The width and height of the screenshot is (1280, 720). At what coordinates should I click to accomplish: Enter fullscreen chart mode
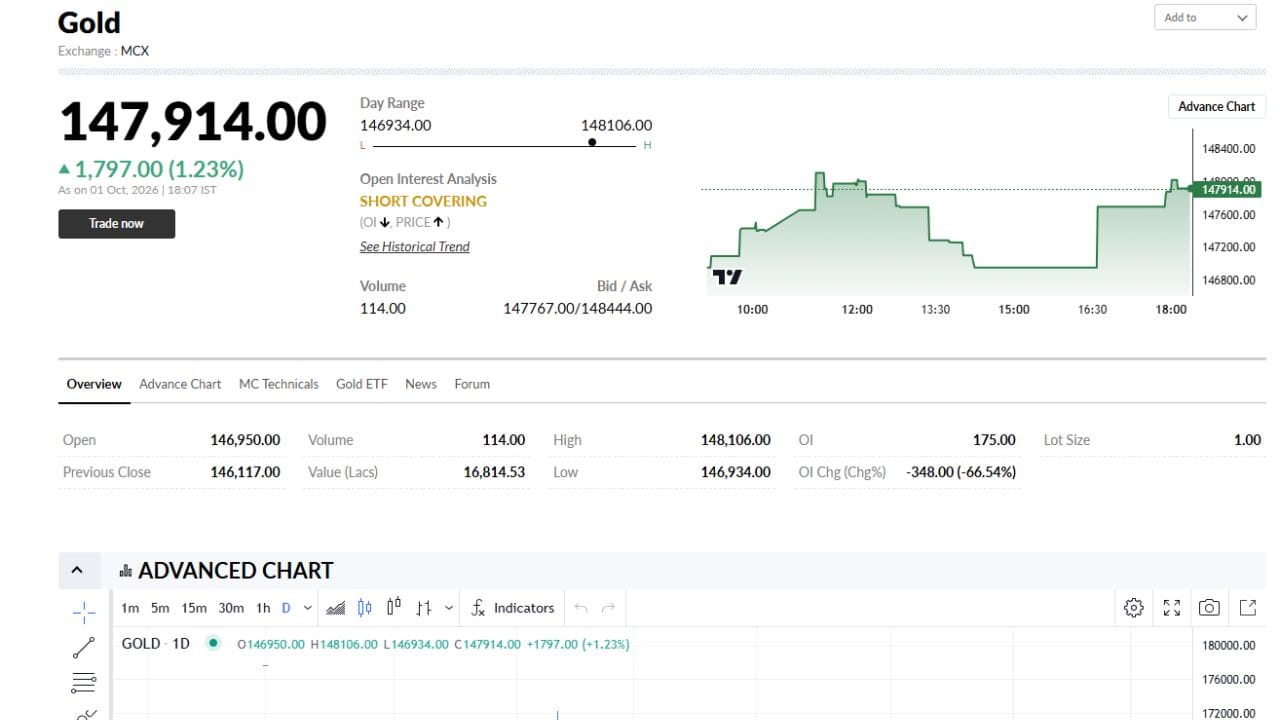point(1172,608)
